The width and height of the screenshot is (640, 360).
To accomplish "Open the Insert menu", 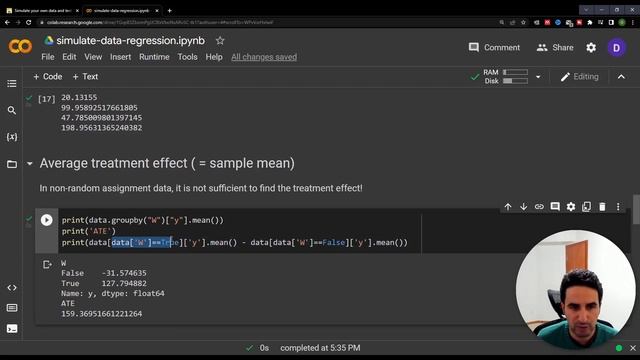I will tap(120, 57).
